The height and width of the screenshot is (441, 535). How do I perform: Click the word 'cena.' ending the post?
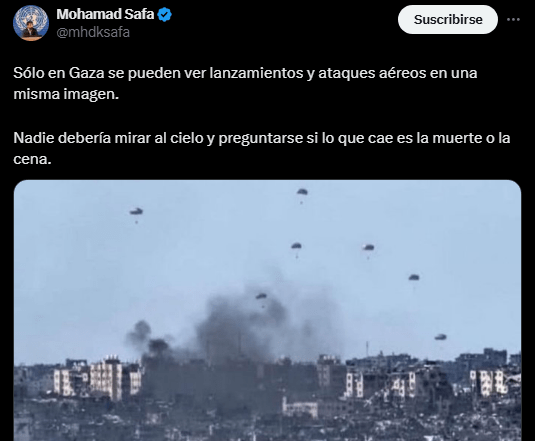click(x=32, y=159)
